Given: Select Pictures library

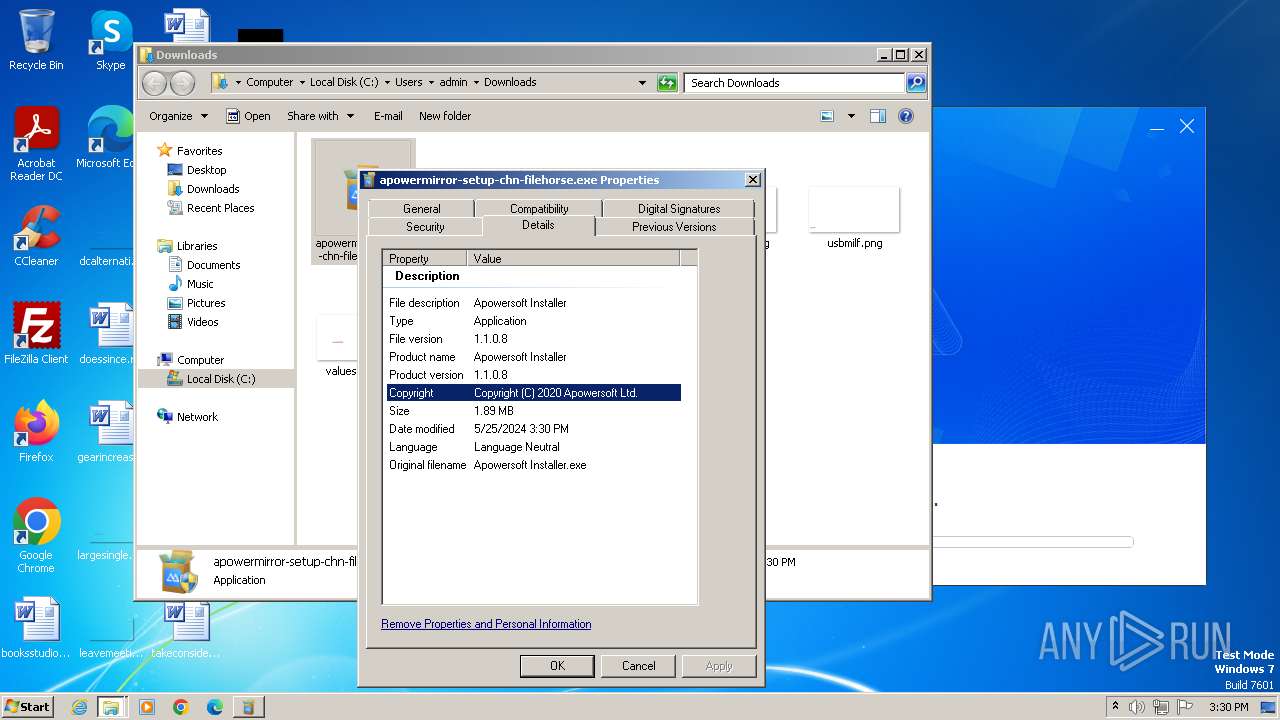Looking at the screenshot, I should (206, 303).
